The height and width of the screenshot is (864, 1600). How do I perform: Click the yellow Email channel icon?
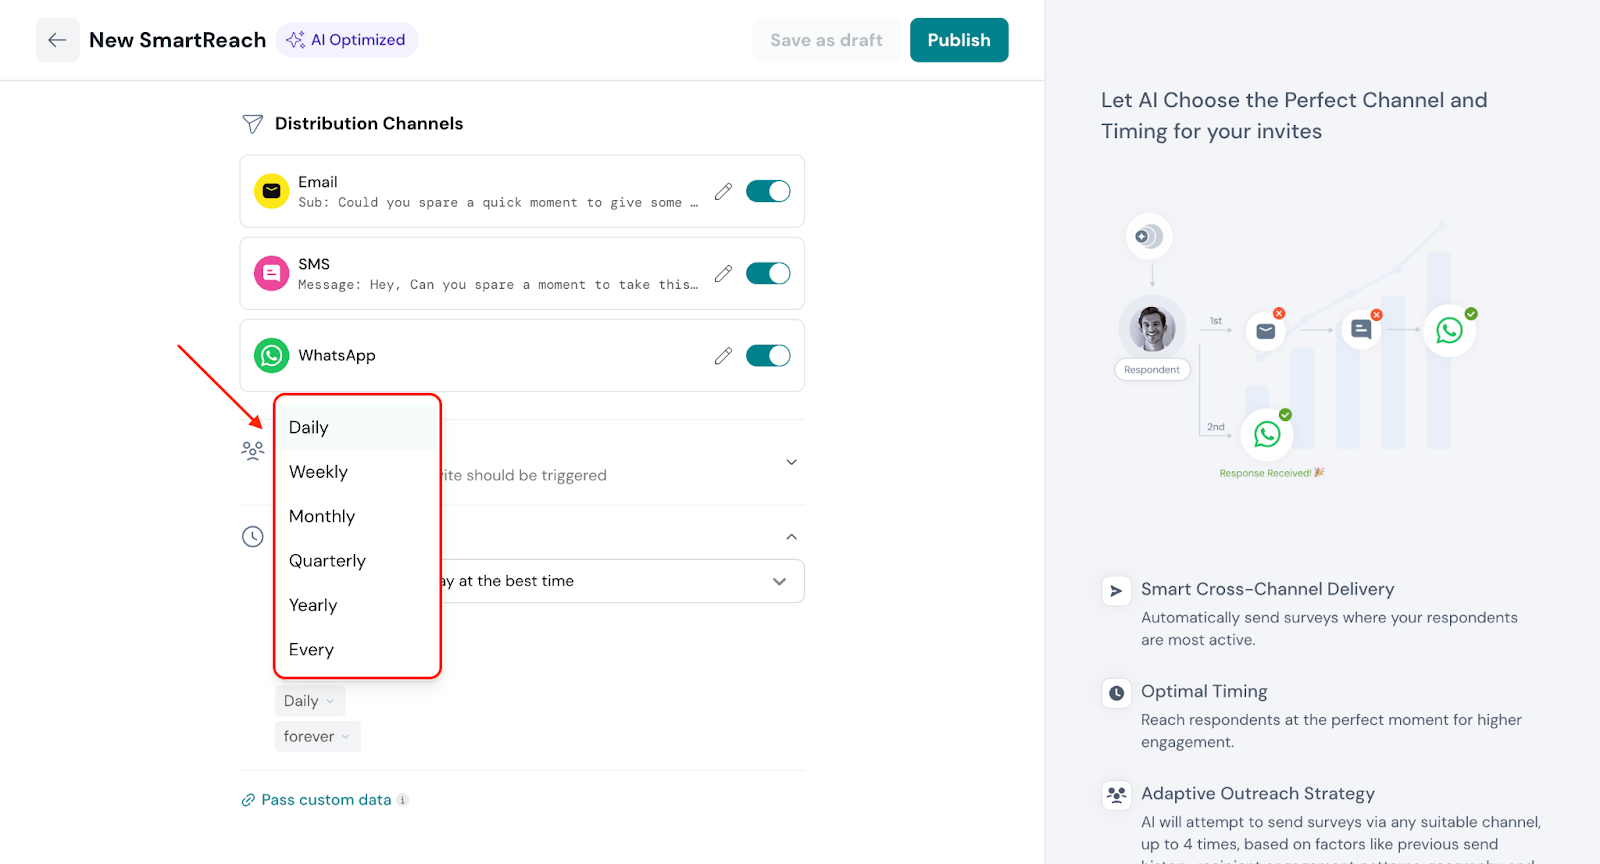point(271,191)
